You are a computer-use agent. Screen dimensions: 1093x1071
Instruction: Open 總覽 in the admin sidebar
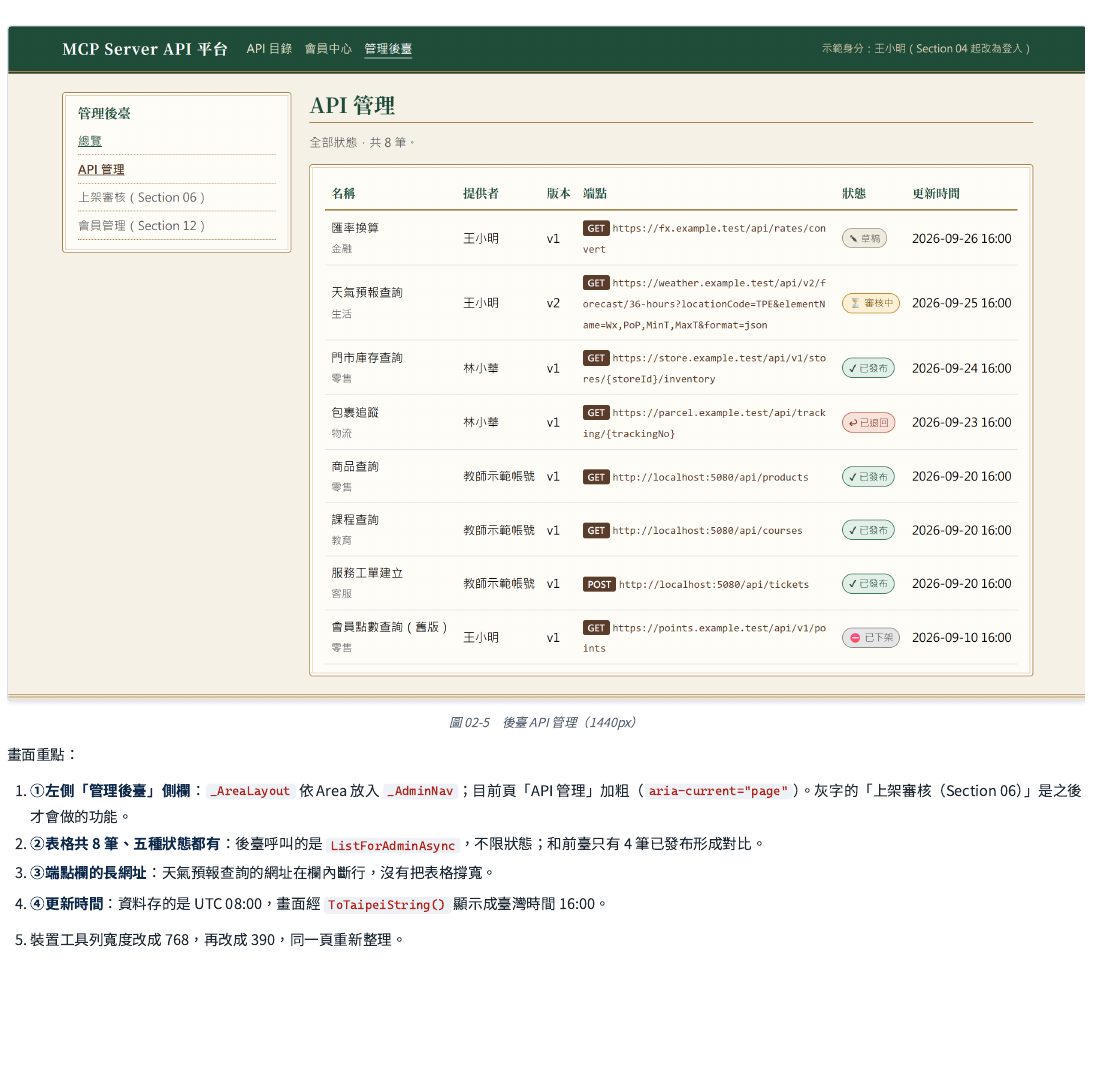[90, 141]
